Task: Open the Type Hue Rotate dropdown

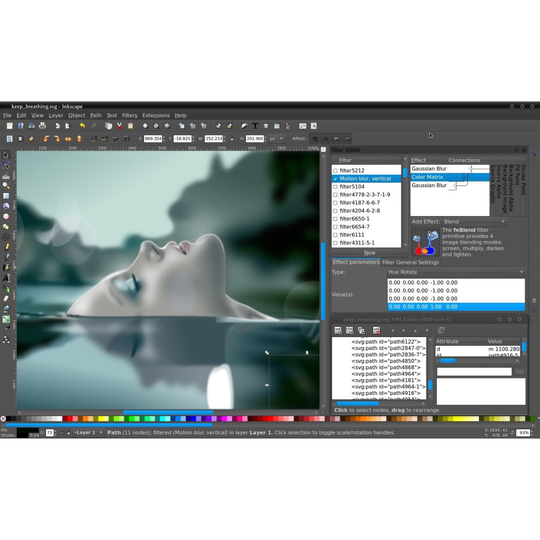Action: pos(456,272)
